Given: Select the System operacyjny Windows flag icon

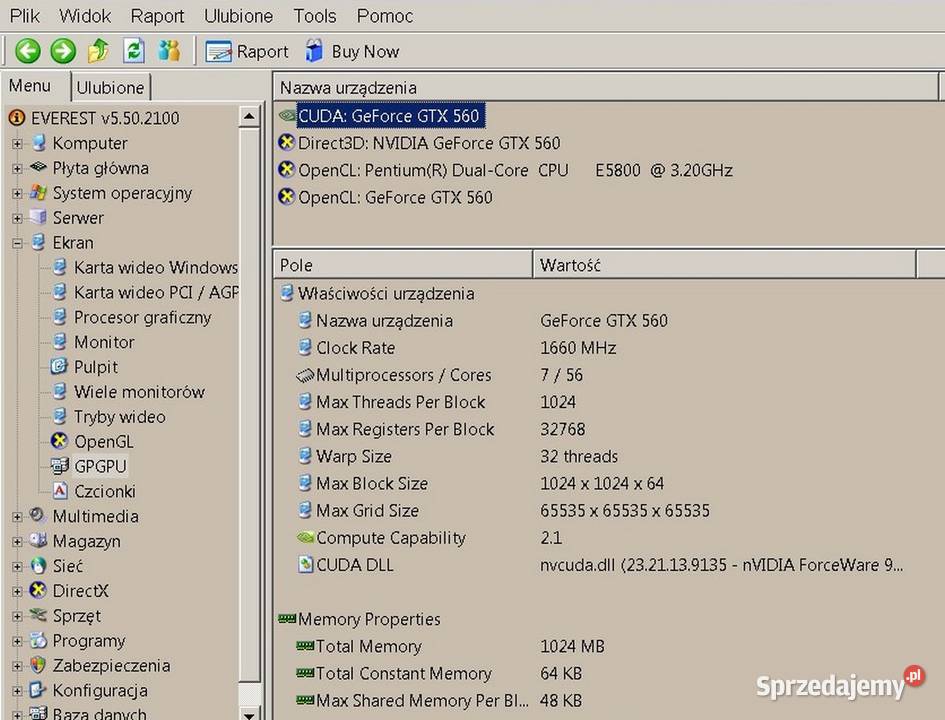Looking at the screenshot, I should (39, 193).
